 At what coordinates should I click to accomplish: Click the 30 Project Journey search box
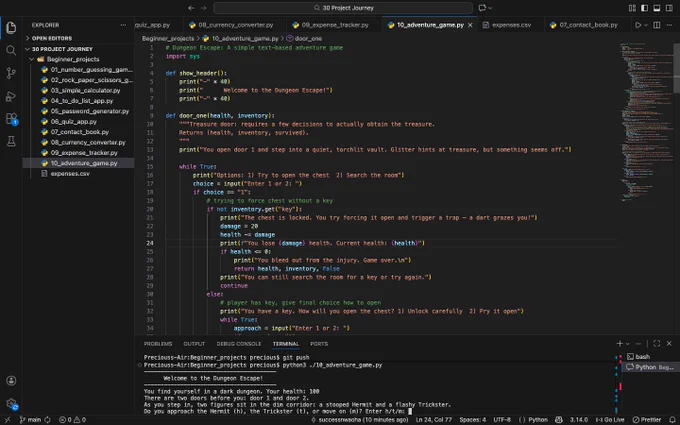[x=343, y=8]
